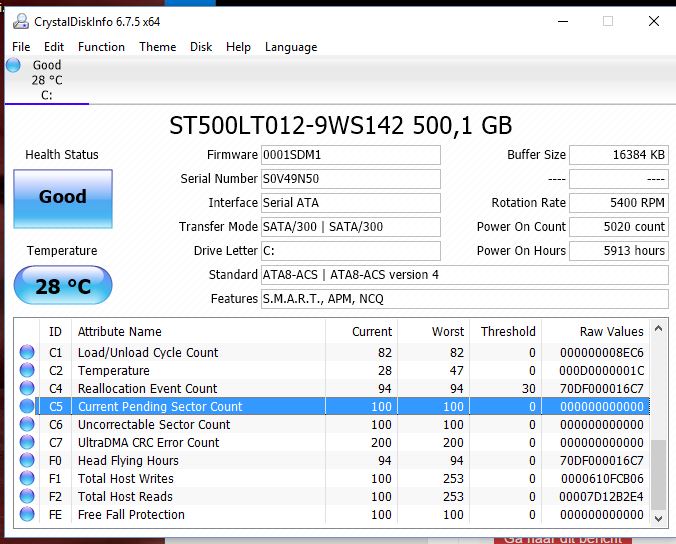Screen dimensions: 676x544
Task: Click the Attribute Name column header
Action: [x=198, y=331]
